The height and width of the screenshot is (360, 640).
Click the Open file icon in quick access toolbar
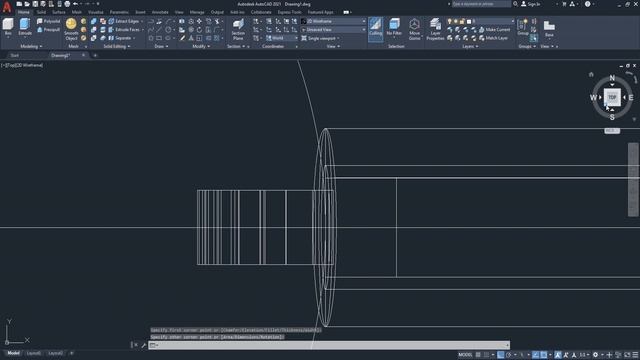[27, 4]
